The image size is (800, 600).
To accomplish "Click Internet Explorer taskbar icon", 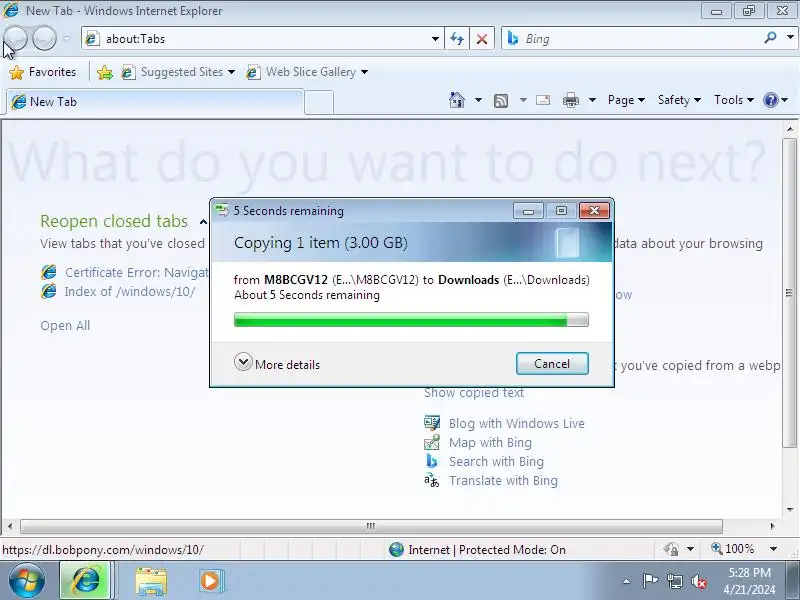I will [x=86, y=581].
